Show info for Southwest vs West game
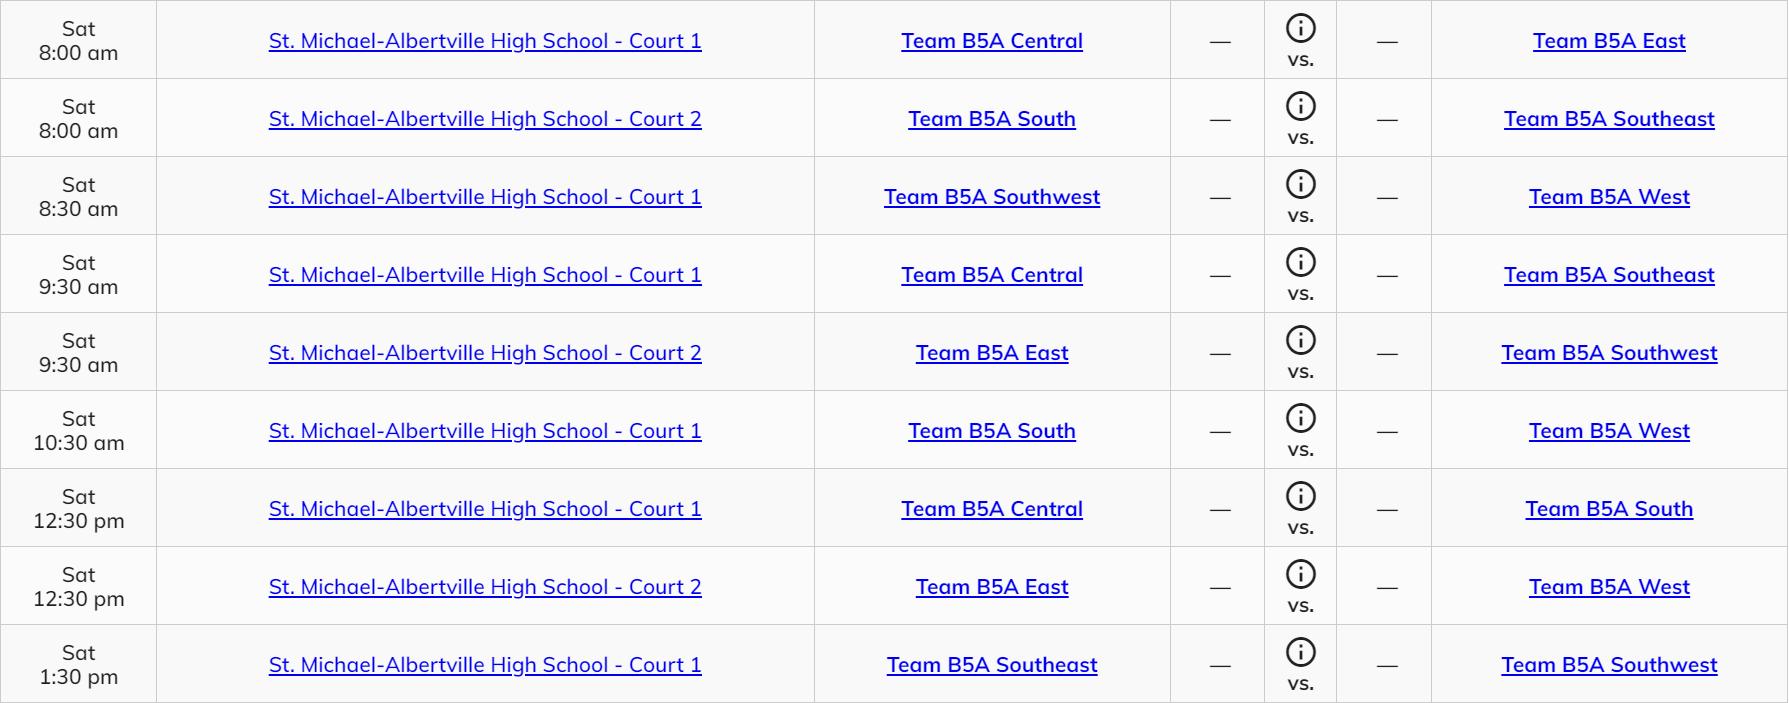Image resolution: width=1789 pixels, height=703 pixels. [x=1300, y=184]
